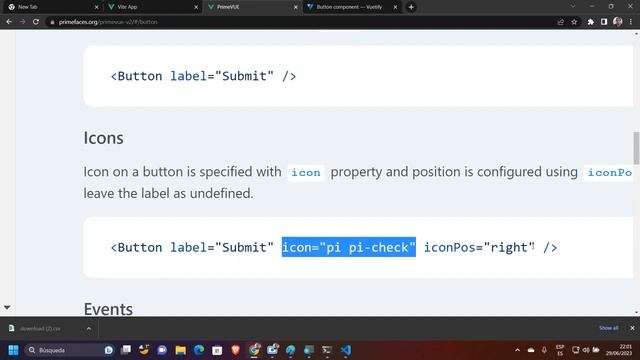Go back to the previous page
Screen dimensions: 640x360
9,22
